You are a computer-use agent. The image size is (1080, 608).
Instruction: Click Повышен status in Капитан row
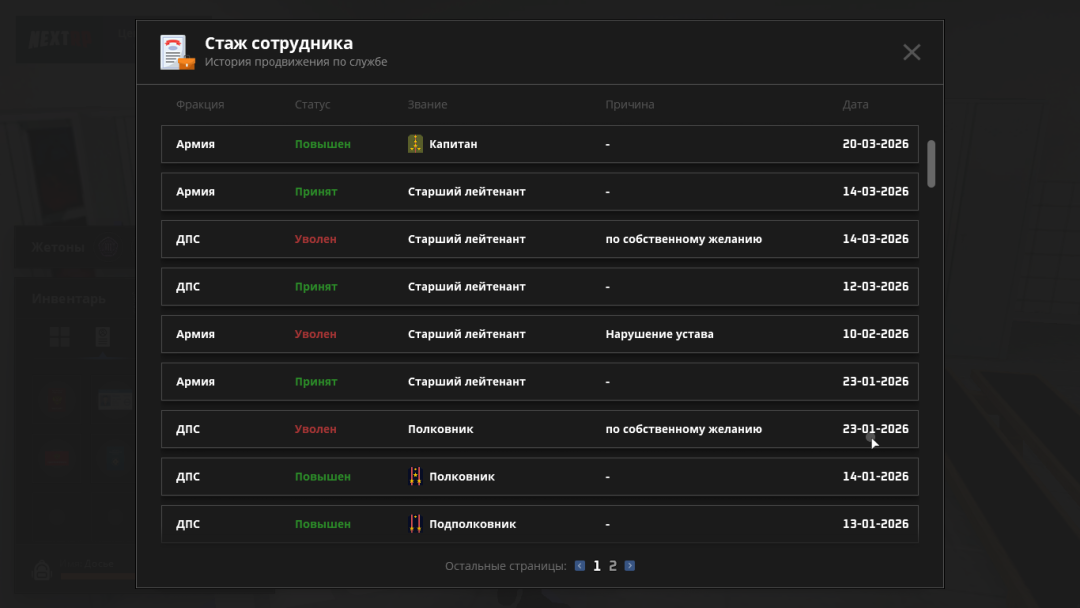point(323,144)
